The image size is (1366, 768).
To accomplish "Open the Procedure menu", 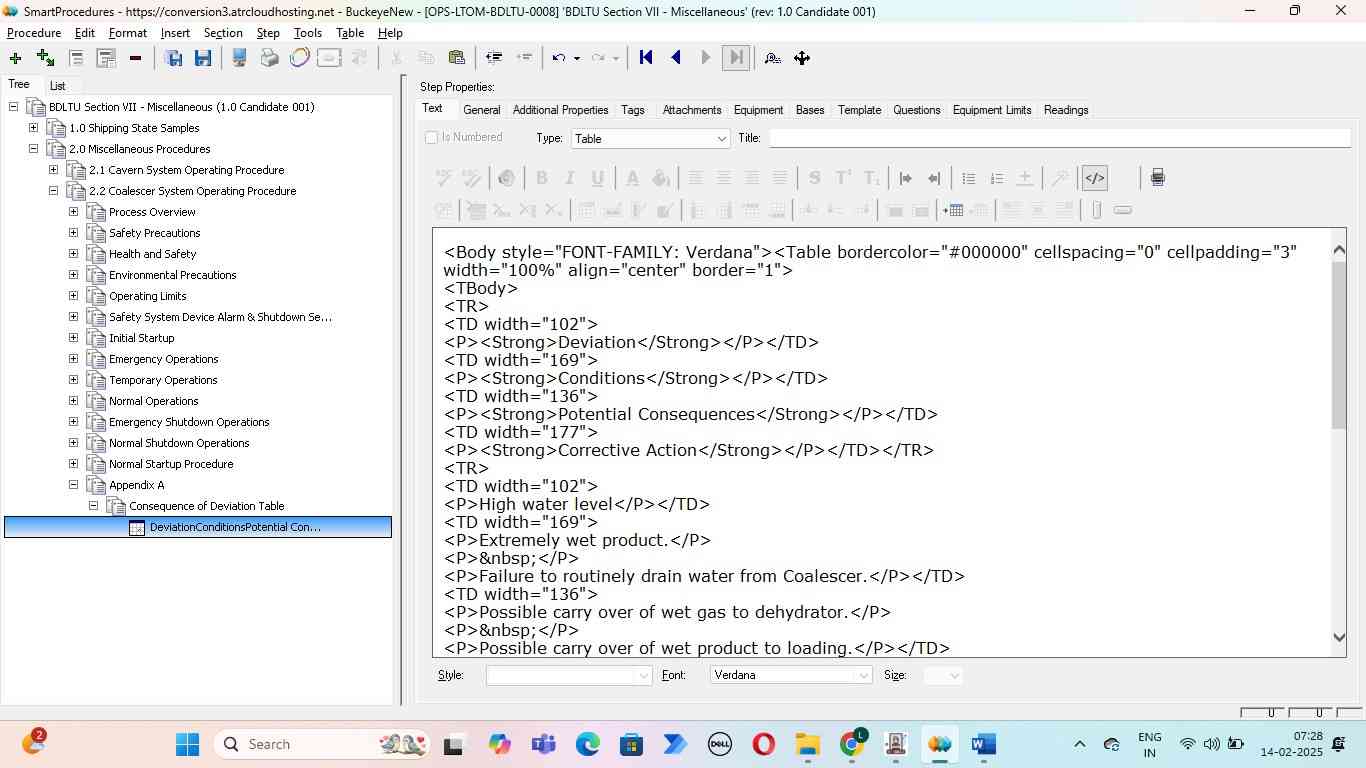I will 34,33.
